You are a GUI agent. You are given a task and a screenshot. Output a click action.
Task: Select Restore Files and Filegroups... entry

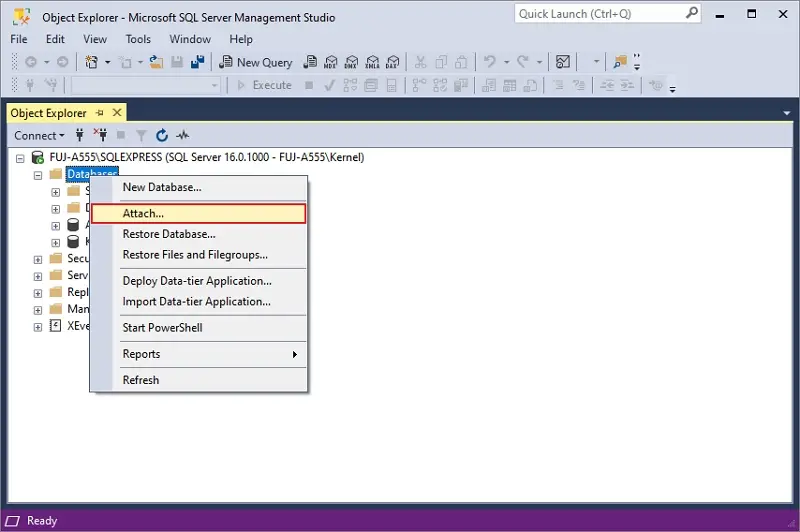coord(198,255)
